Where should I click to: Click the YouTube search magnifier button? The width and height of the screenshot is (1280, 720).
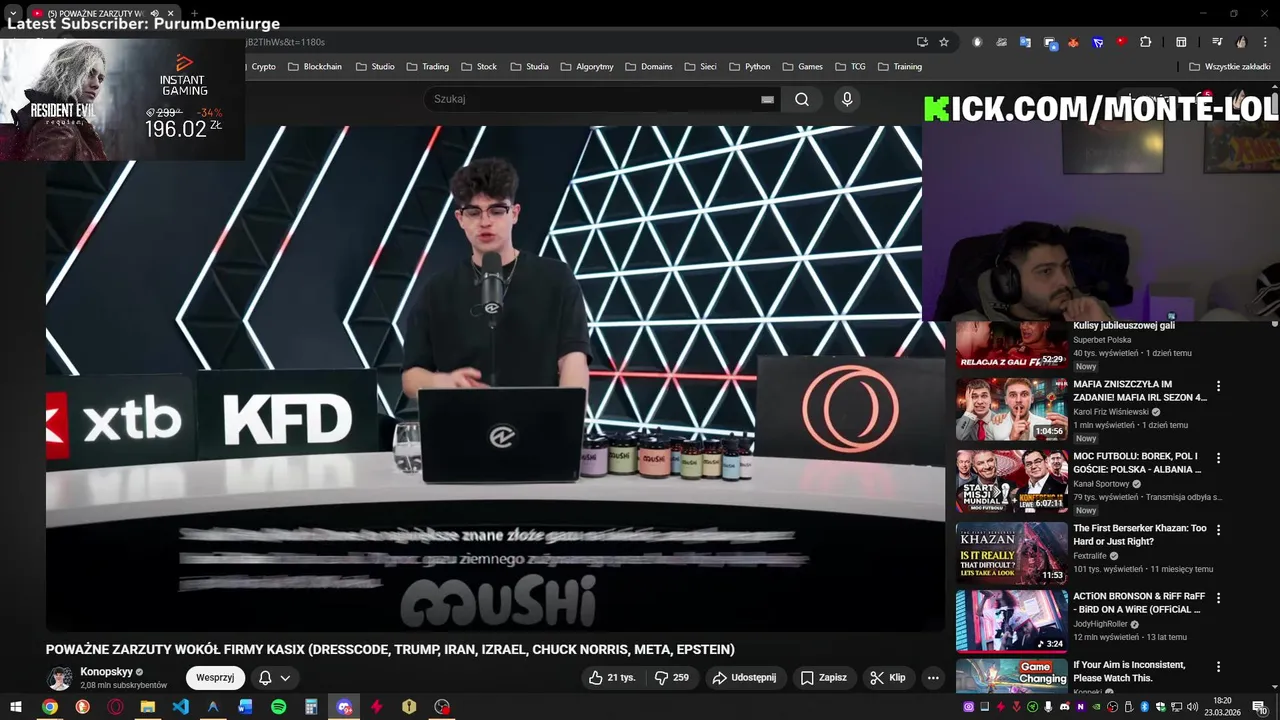[802, 99]
